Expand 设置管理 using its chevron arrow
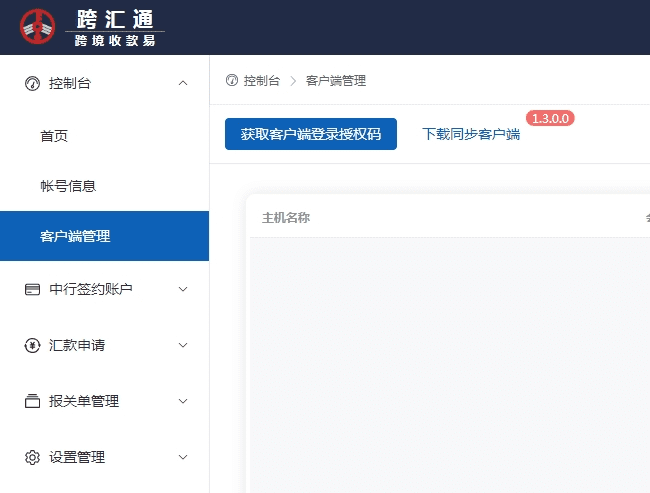 click(182, 457)
